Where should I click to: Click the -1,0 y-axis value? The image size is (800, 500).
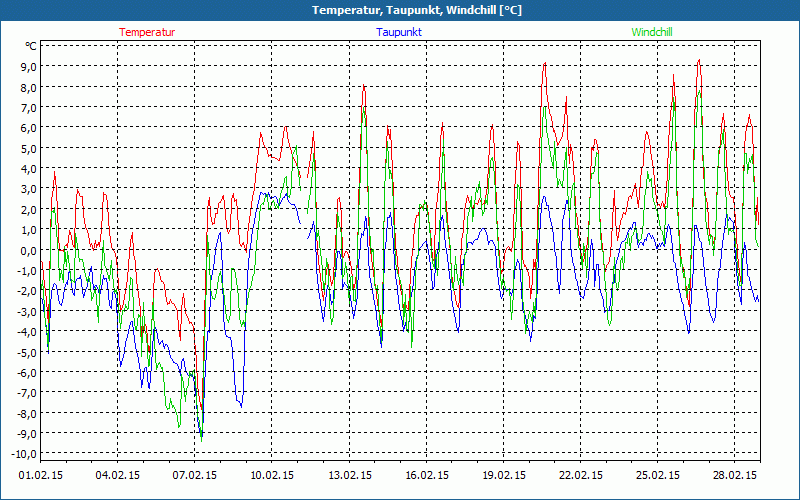pyautogui.click(x=26, y=270)
